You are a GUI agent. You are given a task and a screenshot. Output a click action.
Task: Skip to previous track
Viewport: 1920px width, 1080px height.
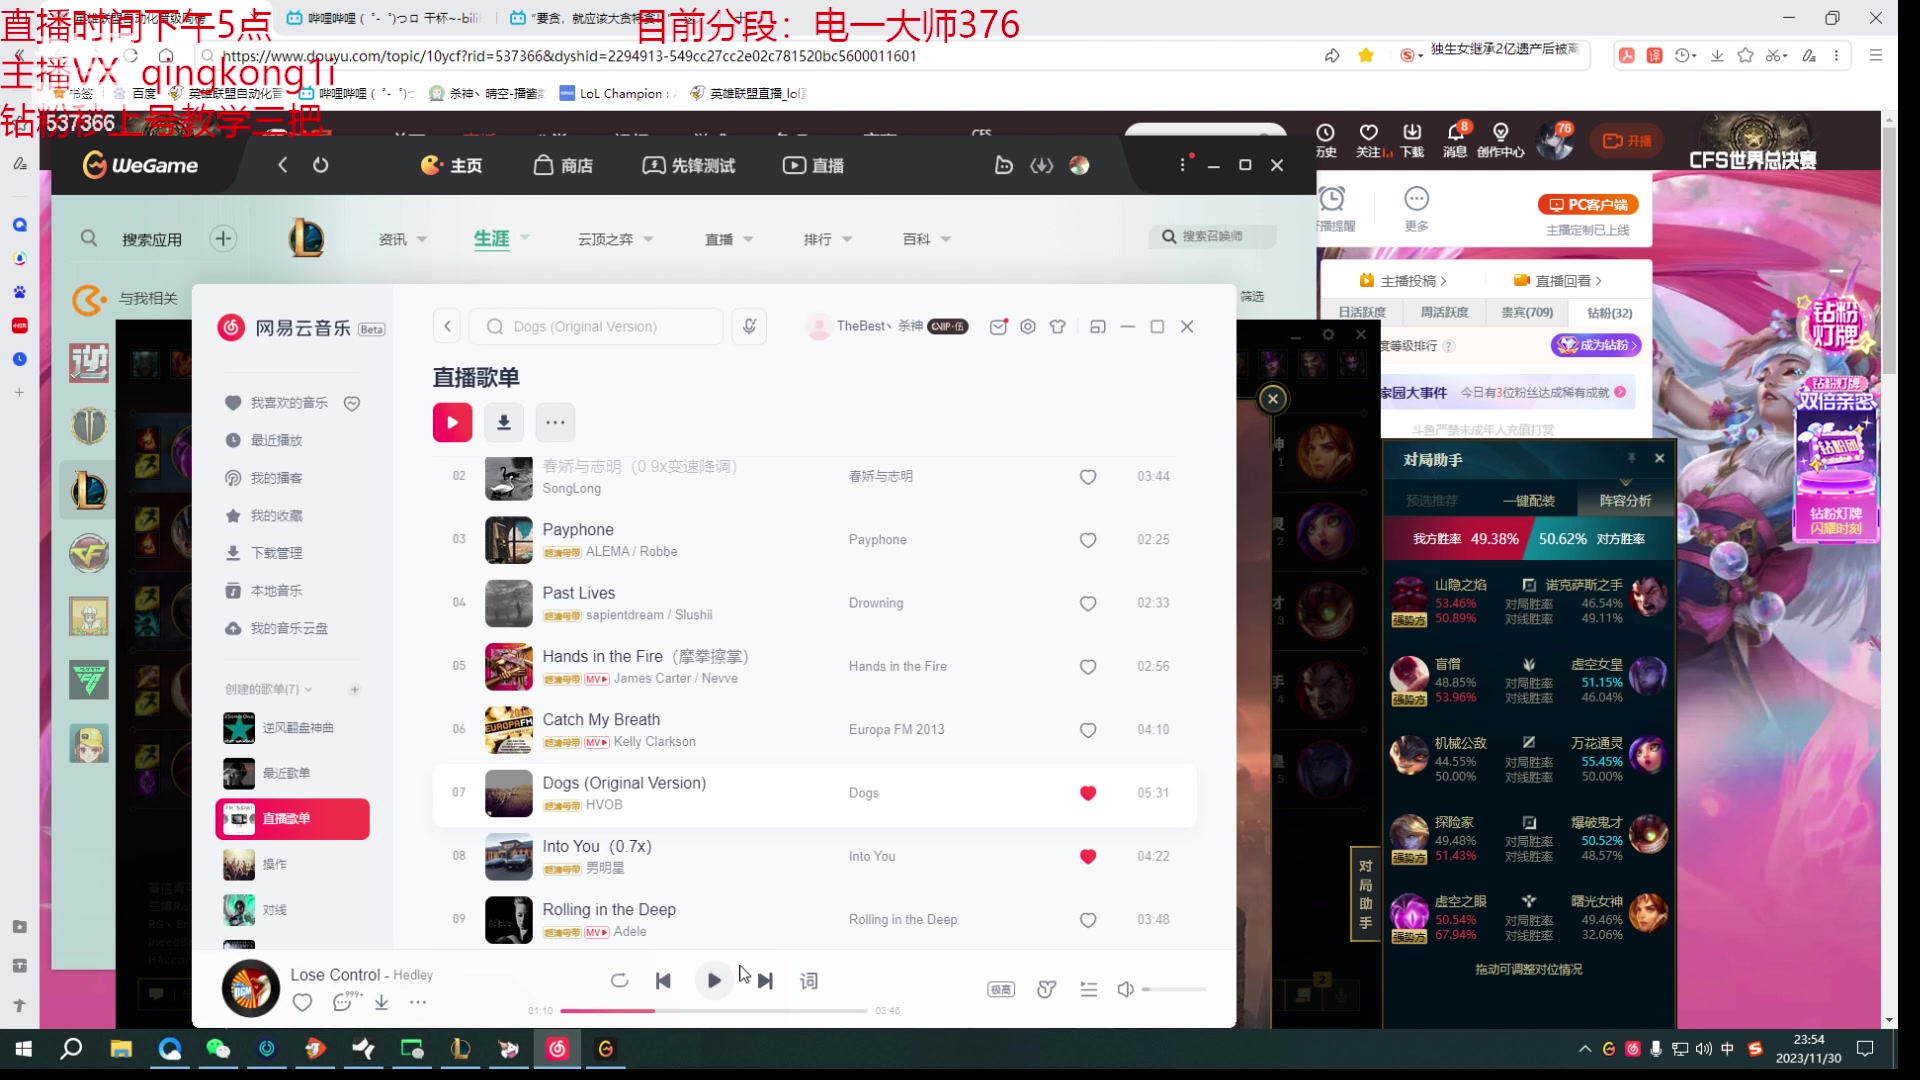tap(663, 981)
